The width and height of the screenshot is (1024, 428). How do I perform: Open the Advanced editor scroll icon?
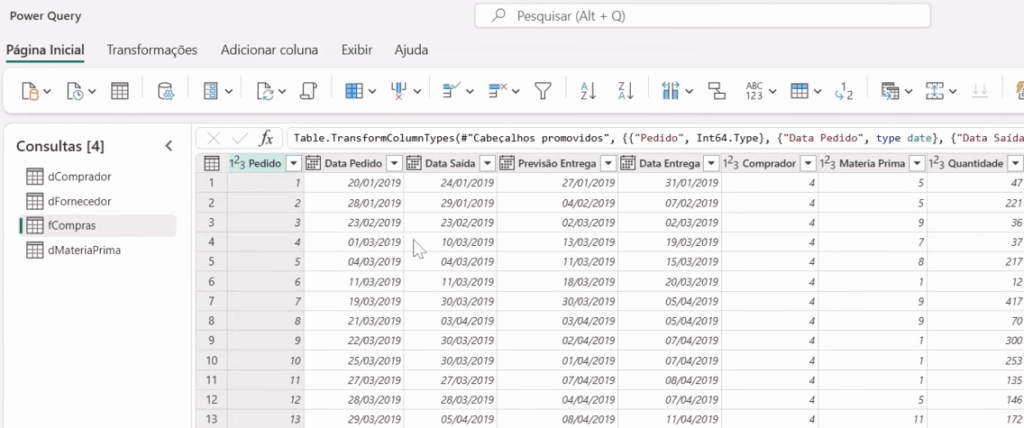coord(308,91)
